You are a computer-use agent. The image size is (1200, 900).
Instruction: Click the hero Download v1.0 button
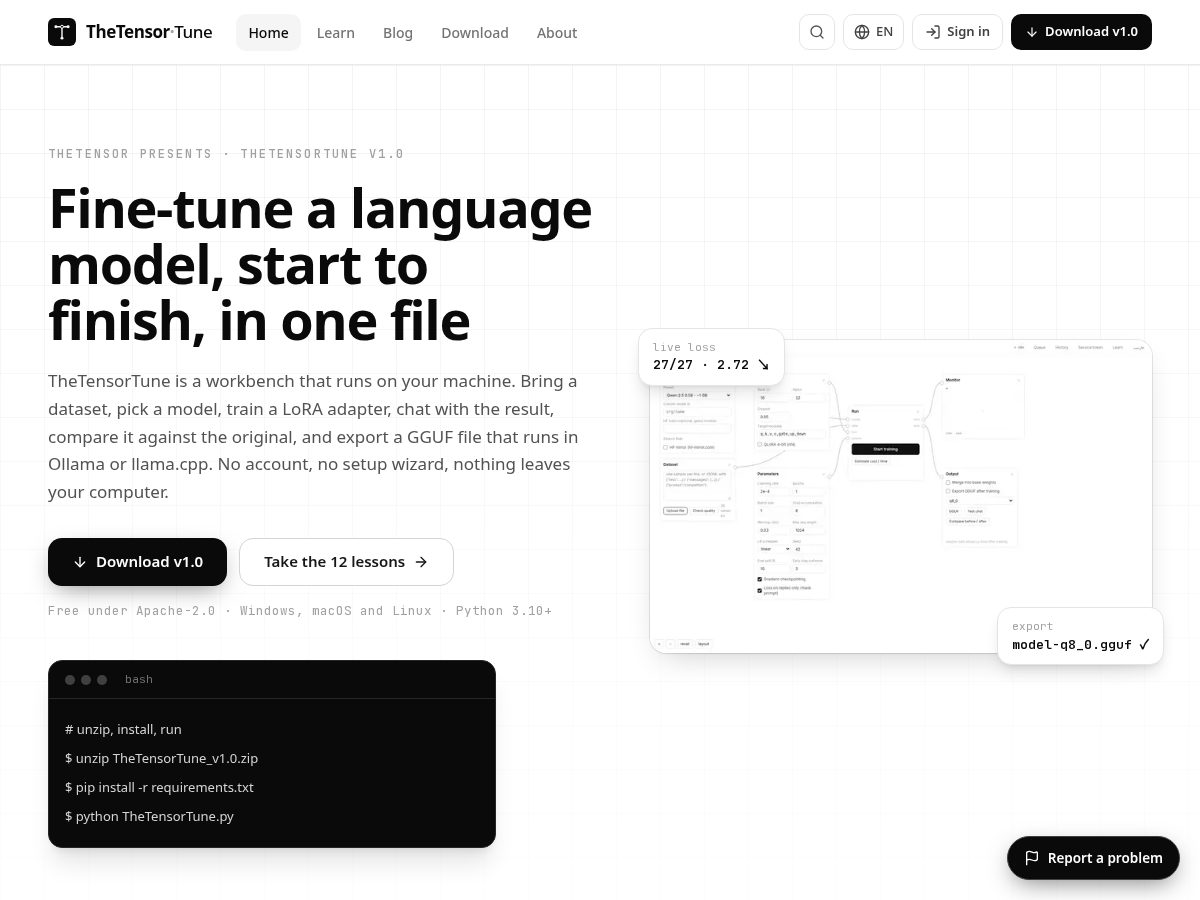coord(137,562)
